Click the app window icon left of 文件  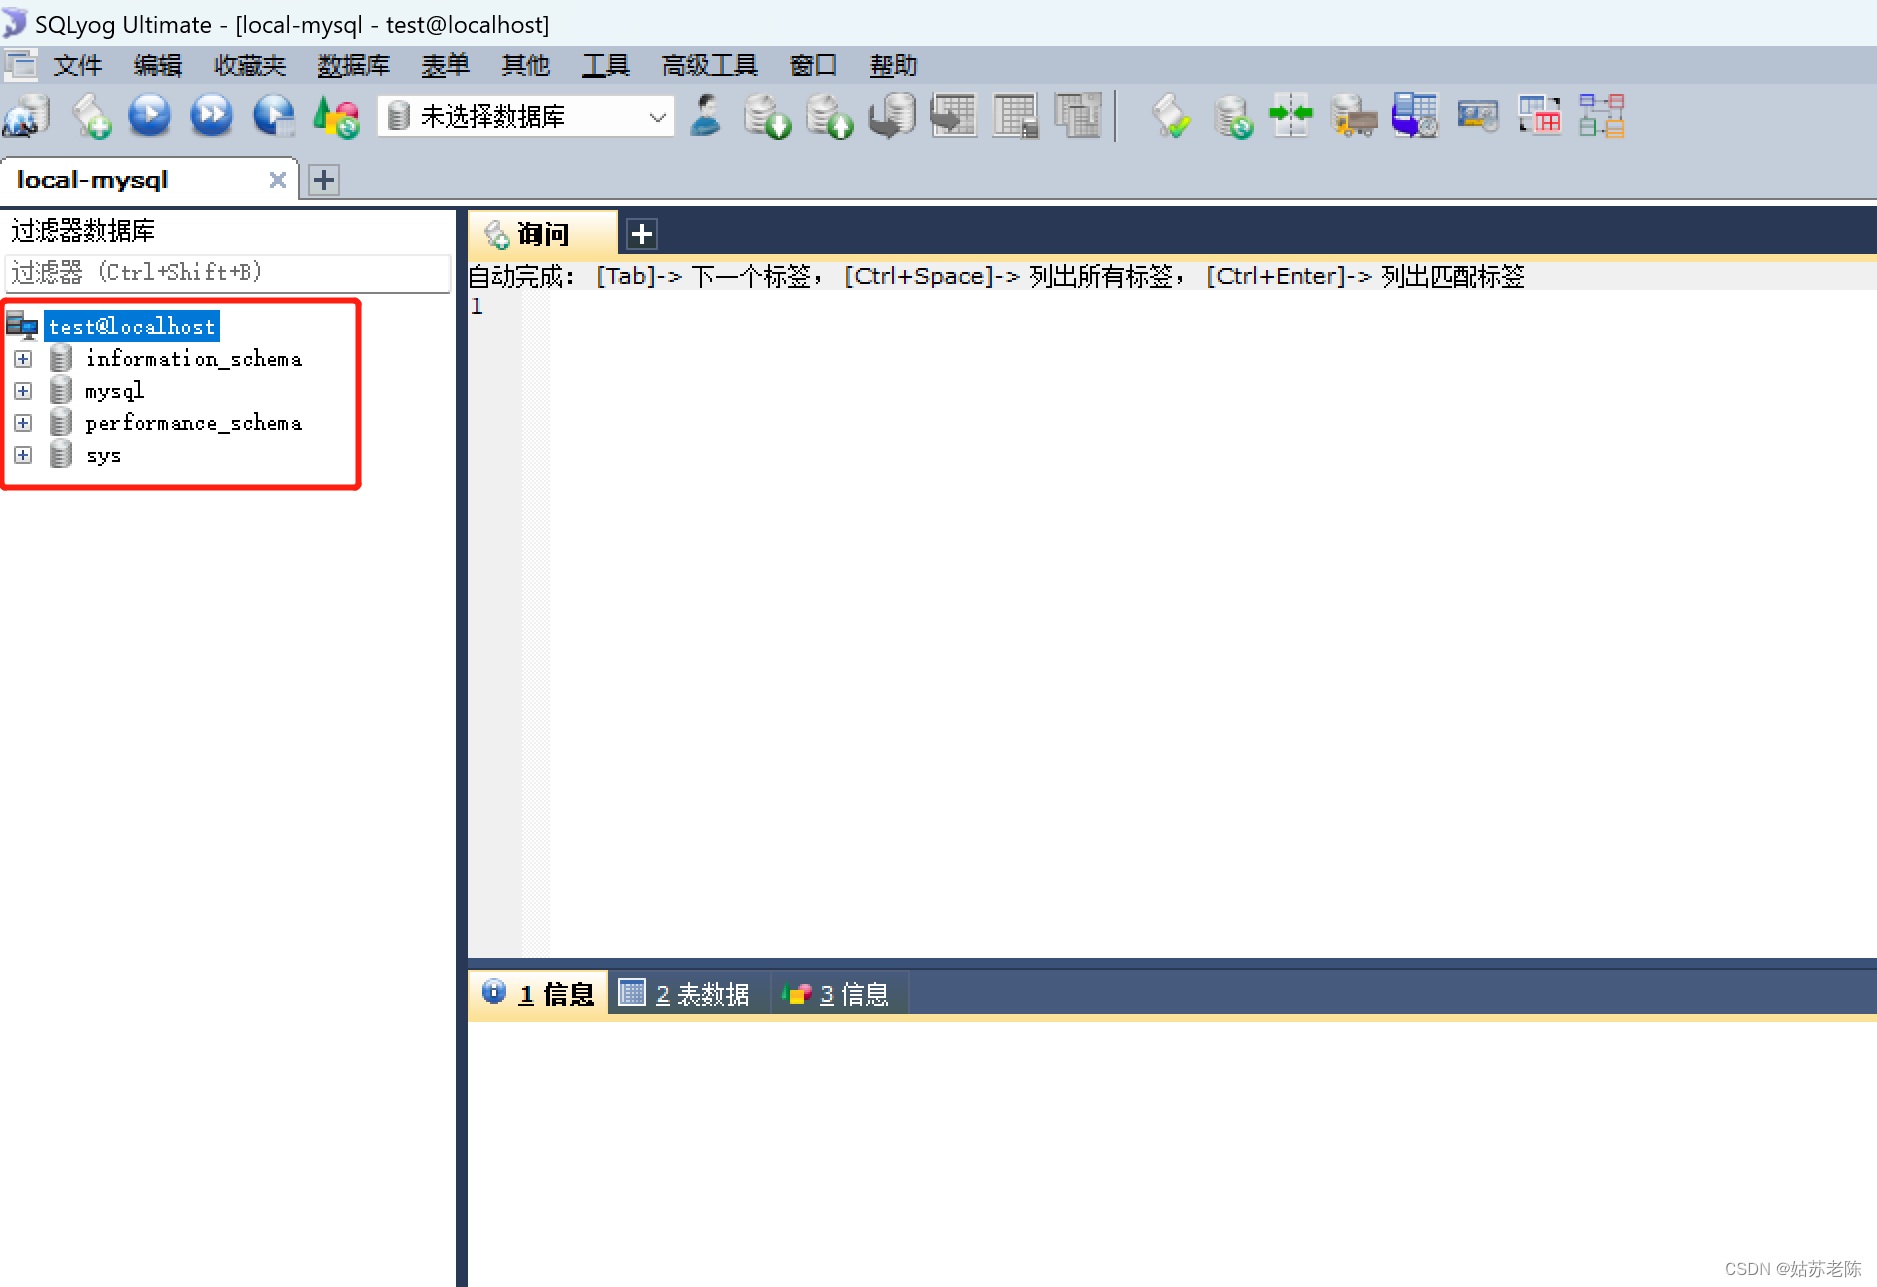pyautogui.click(x=20, y=66)
